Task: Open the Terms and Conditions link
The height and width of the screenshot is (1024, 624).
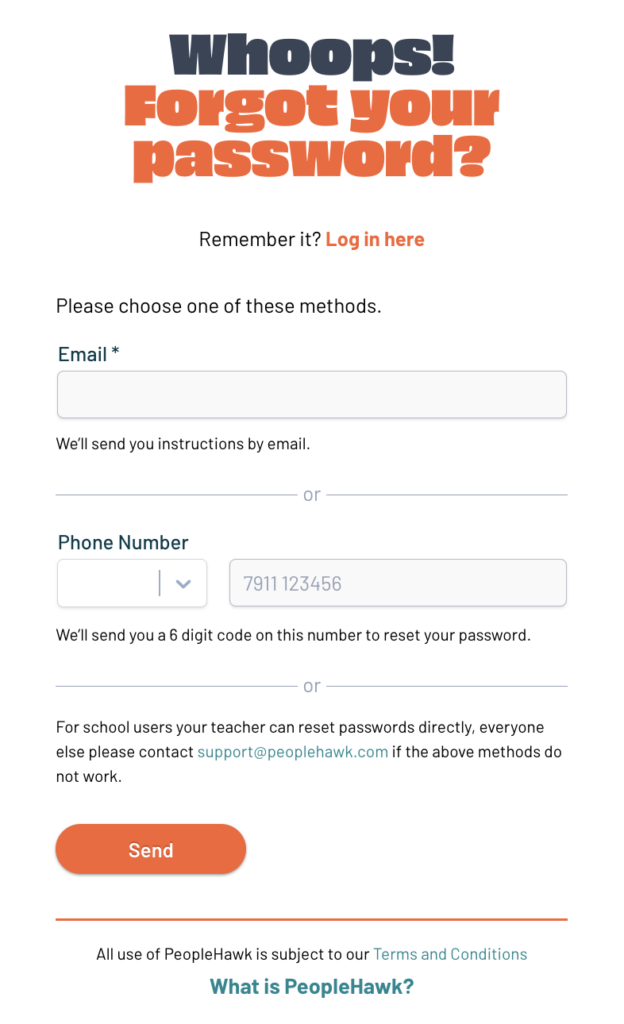Action: pos(450,954)
